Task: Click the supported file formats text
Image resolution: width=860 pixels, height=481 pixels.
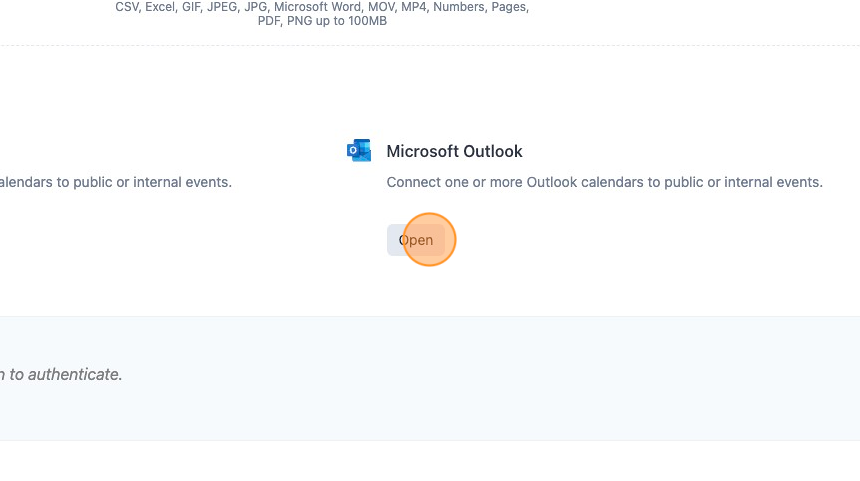Action: tap(322, 14)
